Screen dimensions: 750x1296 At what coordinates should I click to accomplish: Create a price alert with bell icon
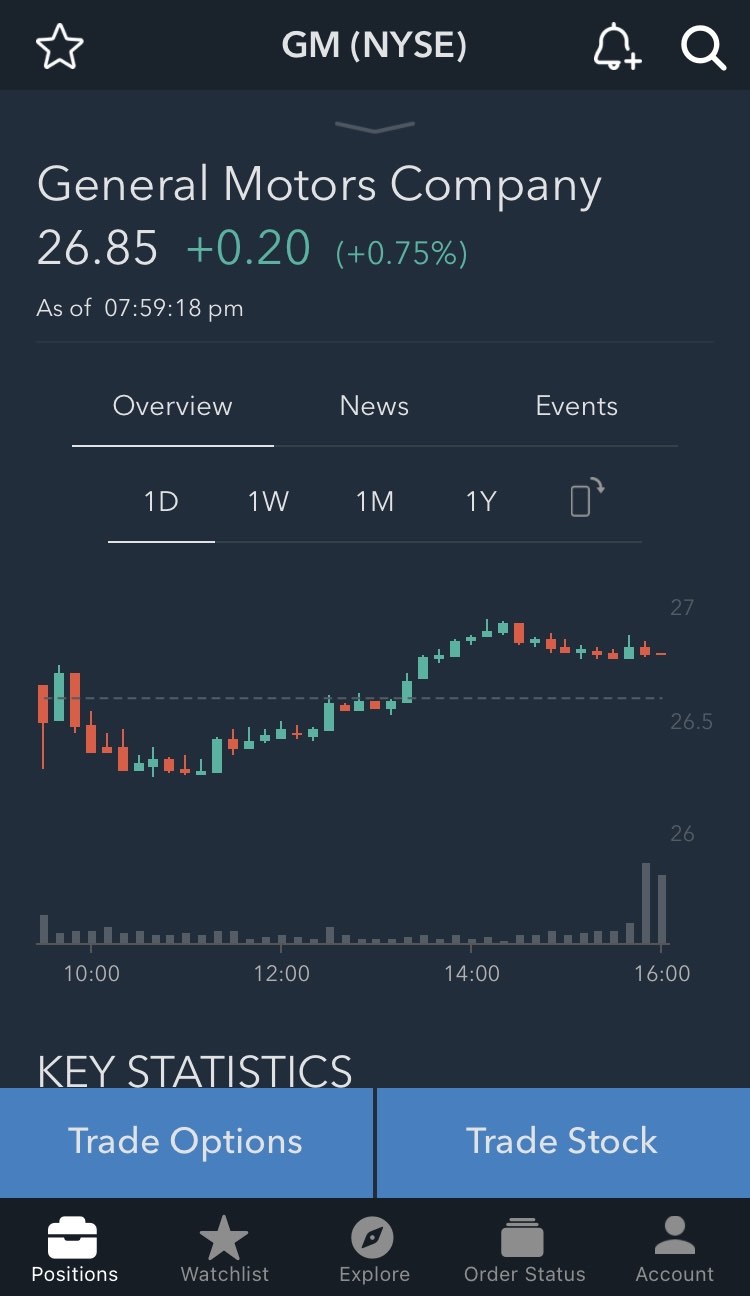click(x=616, y=47)
